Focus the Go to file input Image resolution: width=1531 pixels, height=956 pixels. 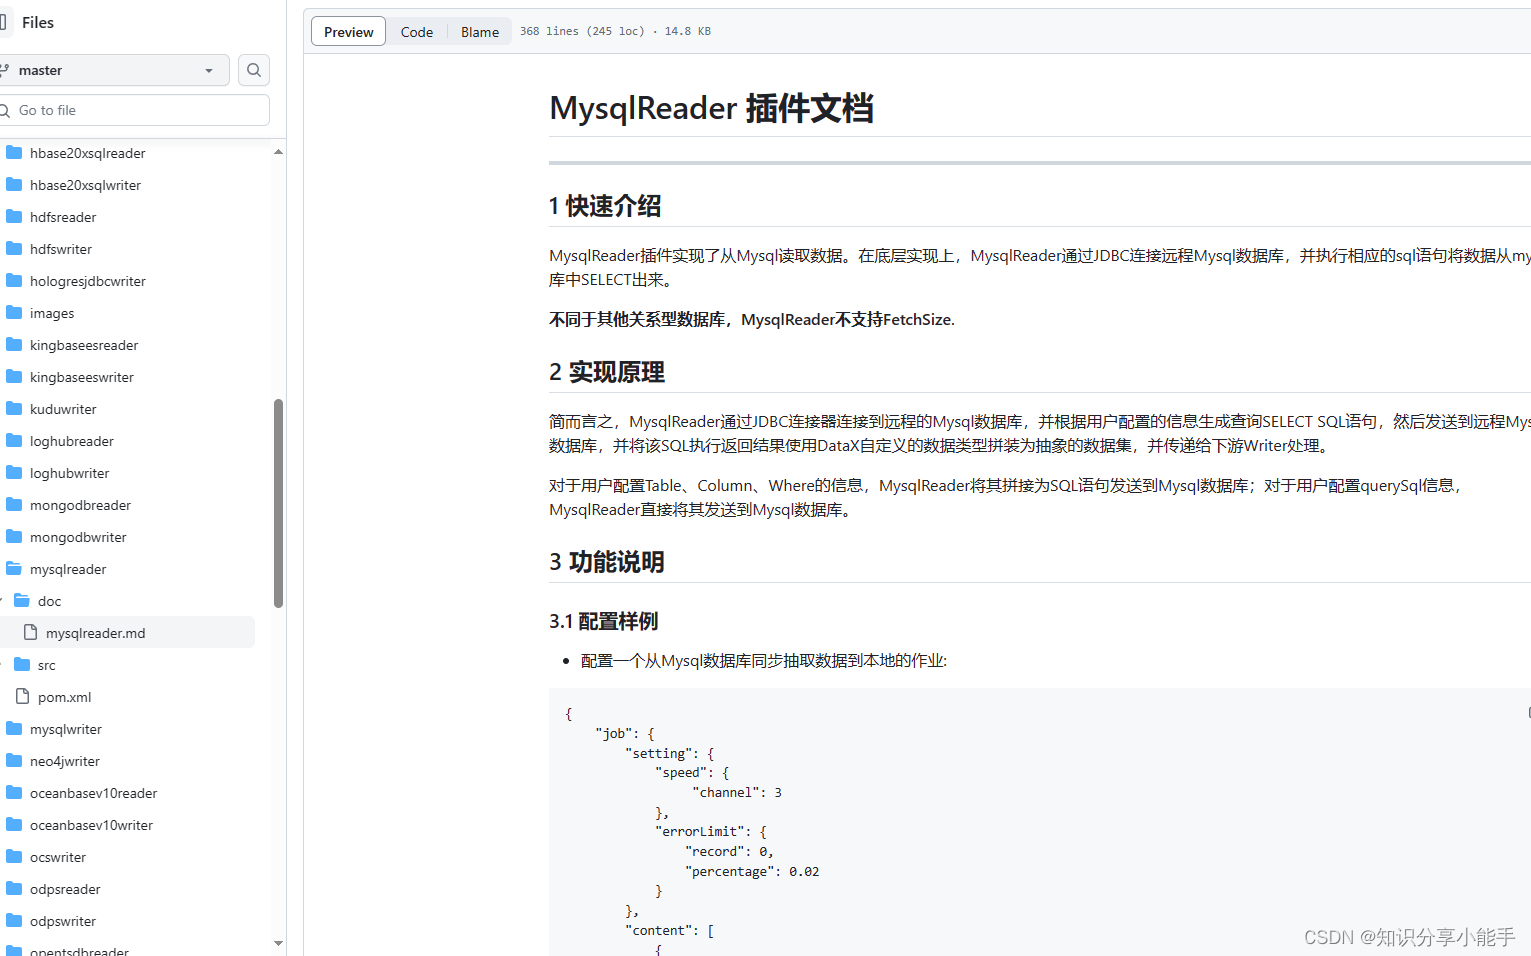134,110
